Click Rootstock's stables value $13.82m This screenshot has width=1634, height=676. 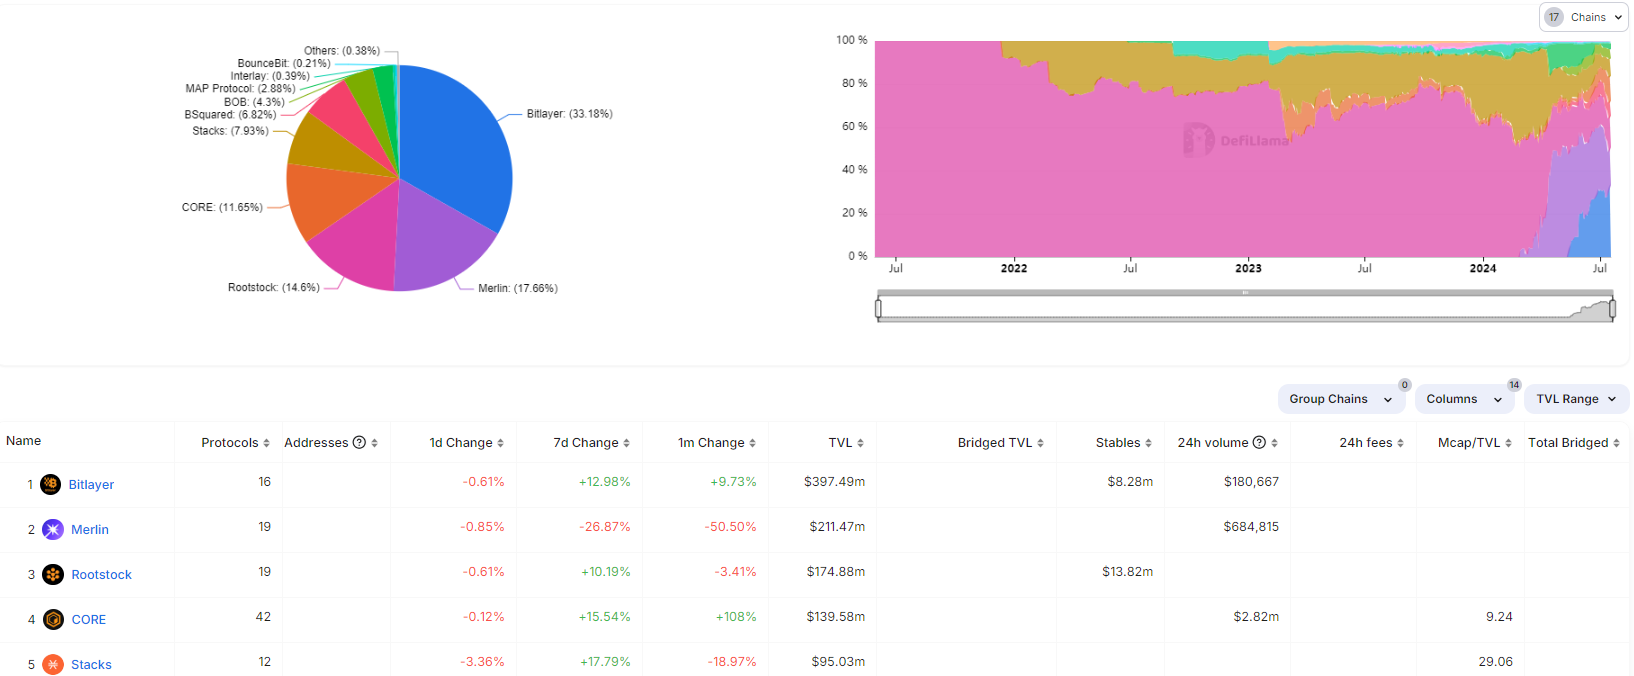(x=1128, y=572)
